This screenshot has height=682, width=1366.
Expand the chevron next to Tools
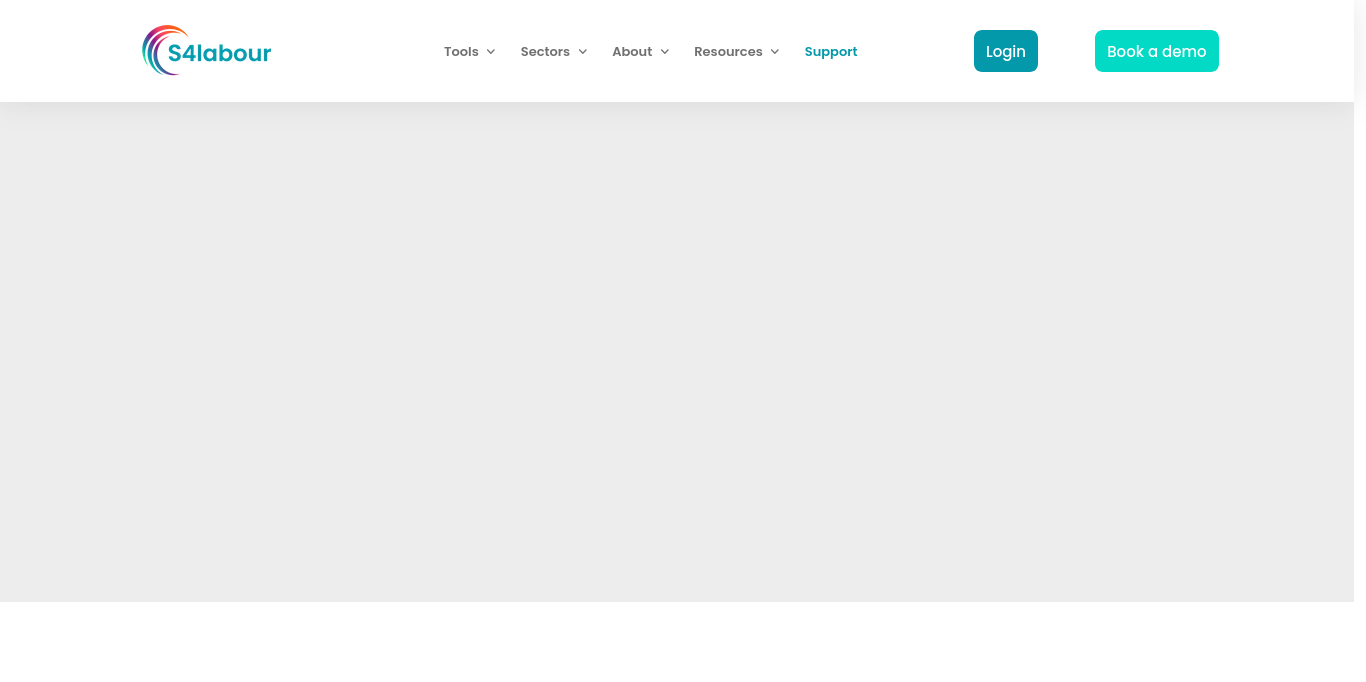pyautogui.click(x=491, y=52)
